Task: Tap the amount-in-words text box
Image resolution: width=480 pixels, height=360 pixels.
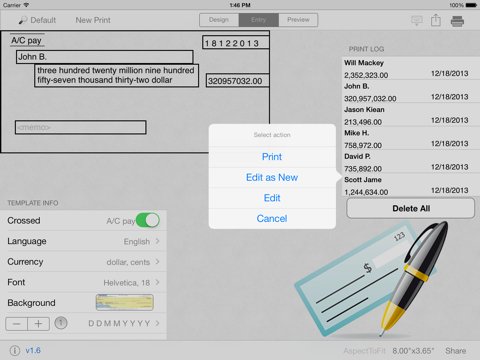Action: coord(116,76)
